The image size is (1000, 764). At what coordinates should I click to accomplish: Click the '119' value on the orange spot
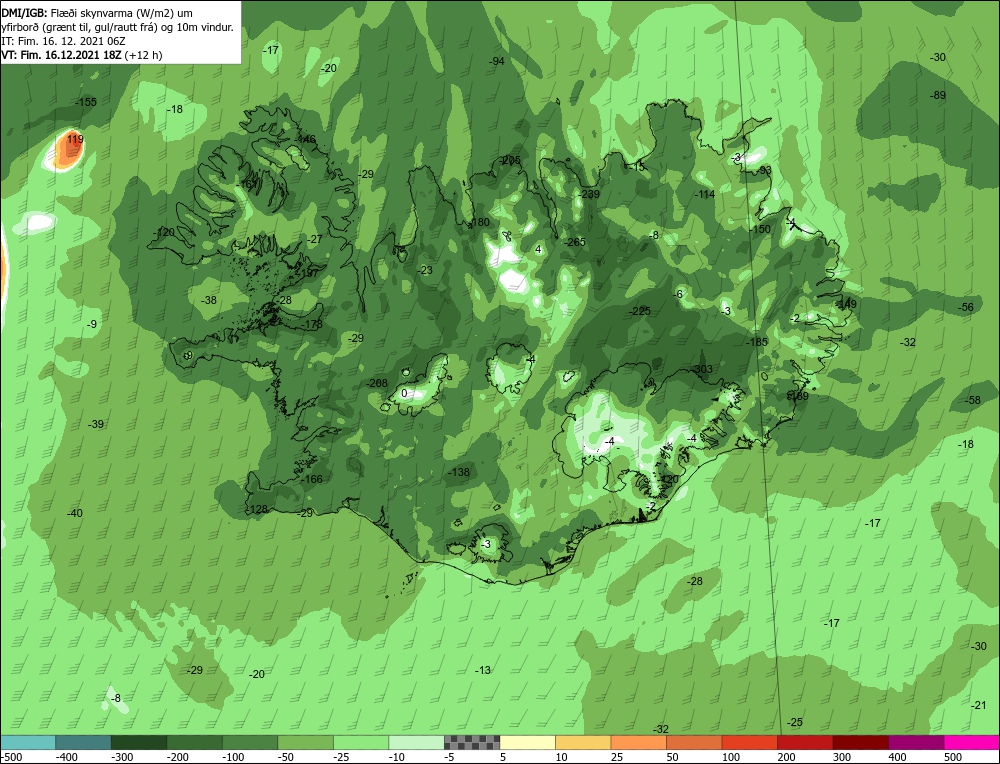tap(75, 139)
